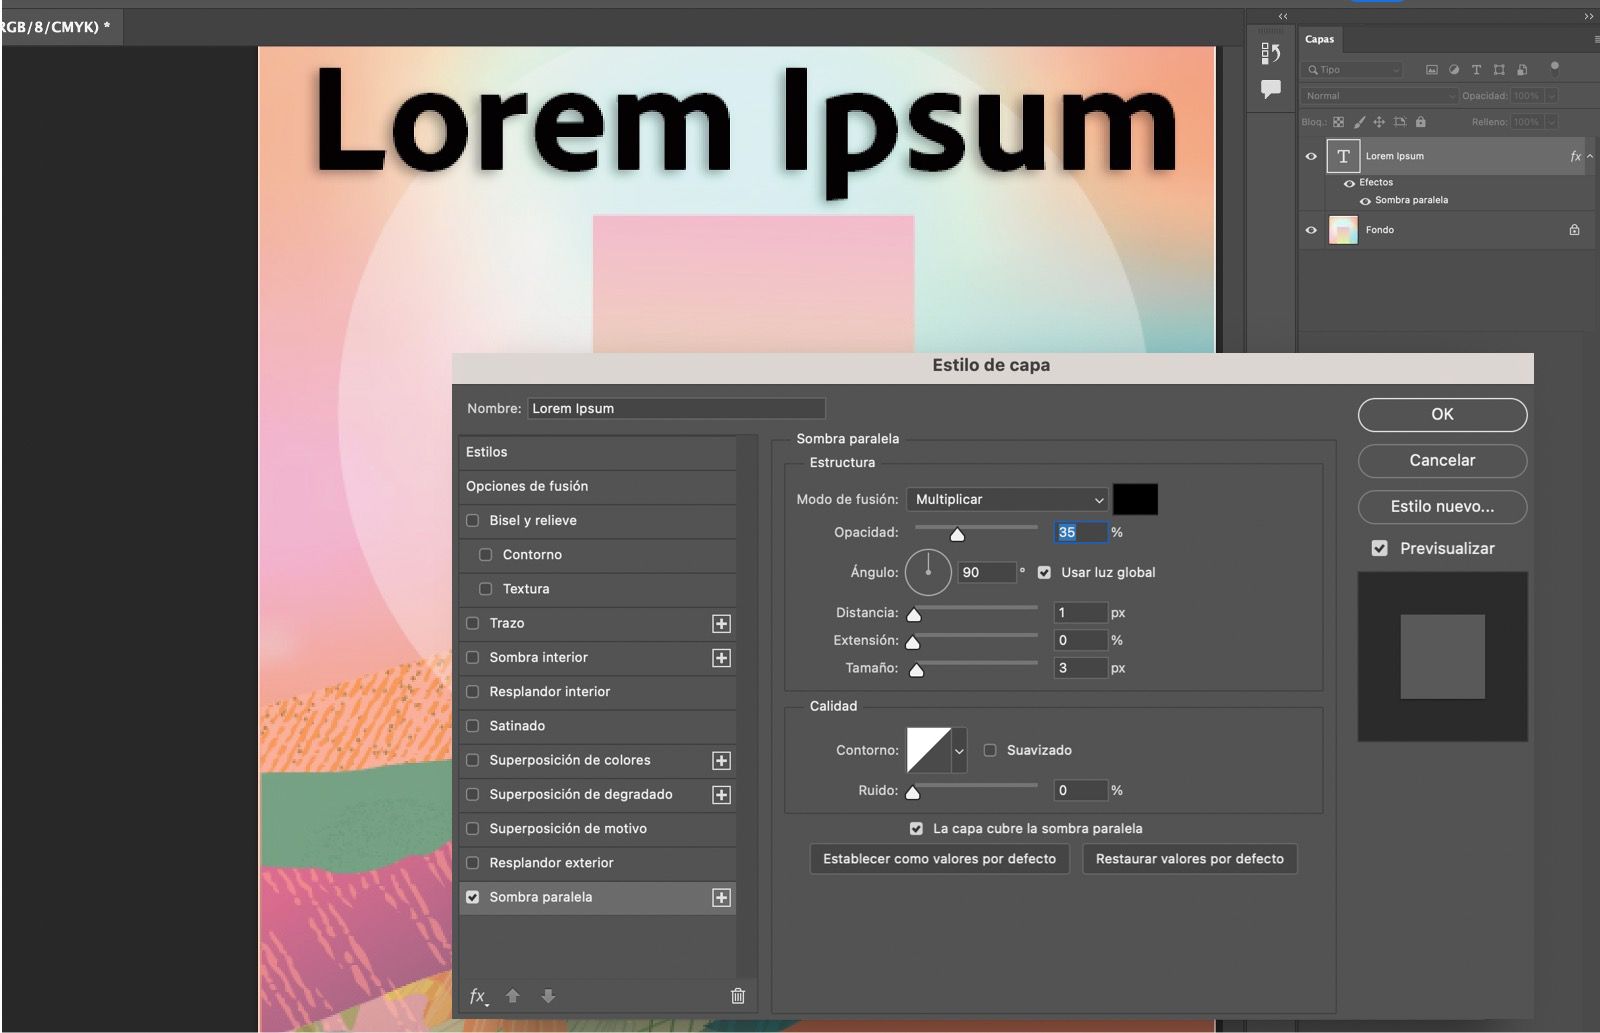Viewport: 1600px width, 1033px height.
Task: Enable the Bisel y relieve checkbox
Action: 473,521
